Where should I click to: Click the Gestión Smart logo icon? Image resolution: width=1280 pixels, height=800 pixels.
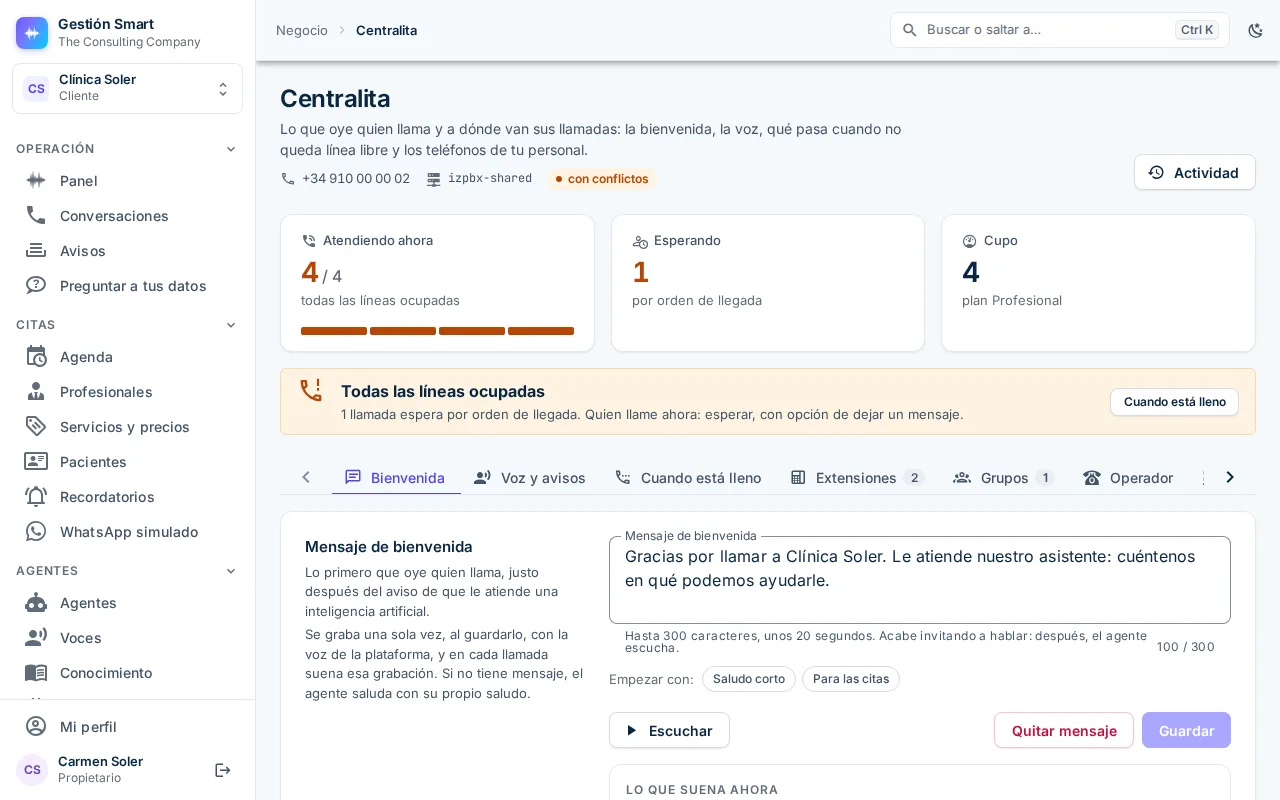[x=32, y=33]
